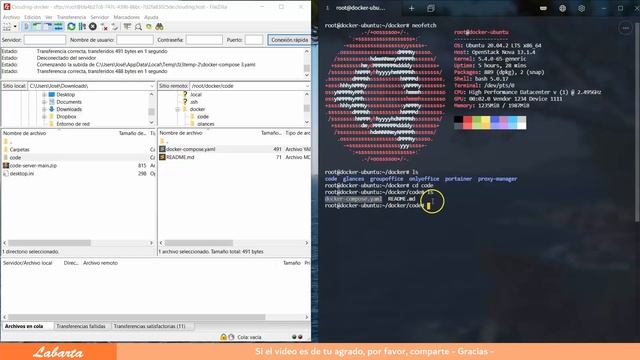This screenshot has width=640, height=360.
Task: Open the Archivo menu
Action: [11, 17]
